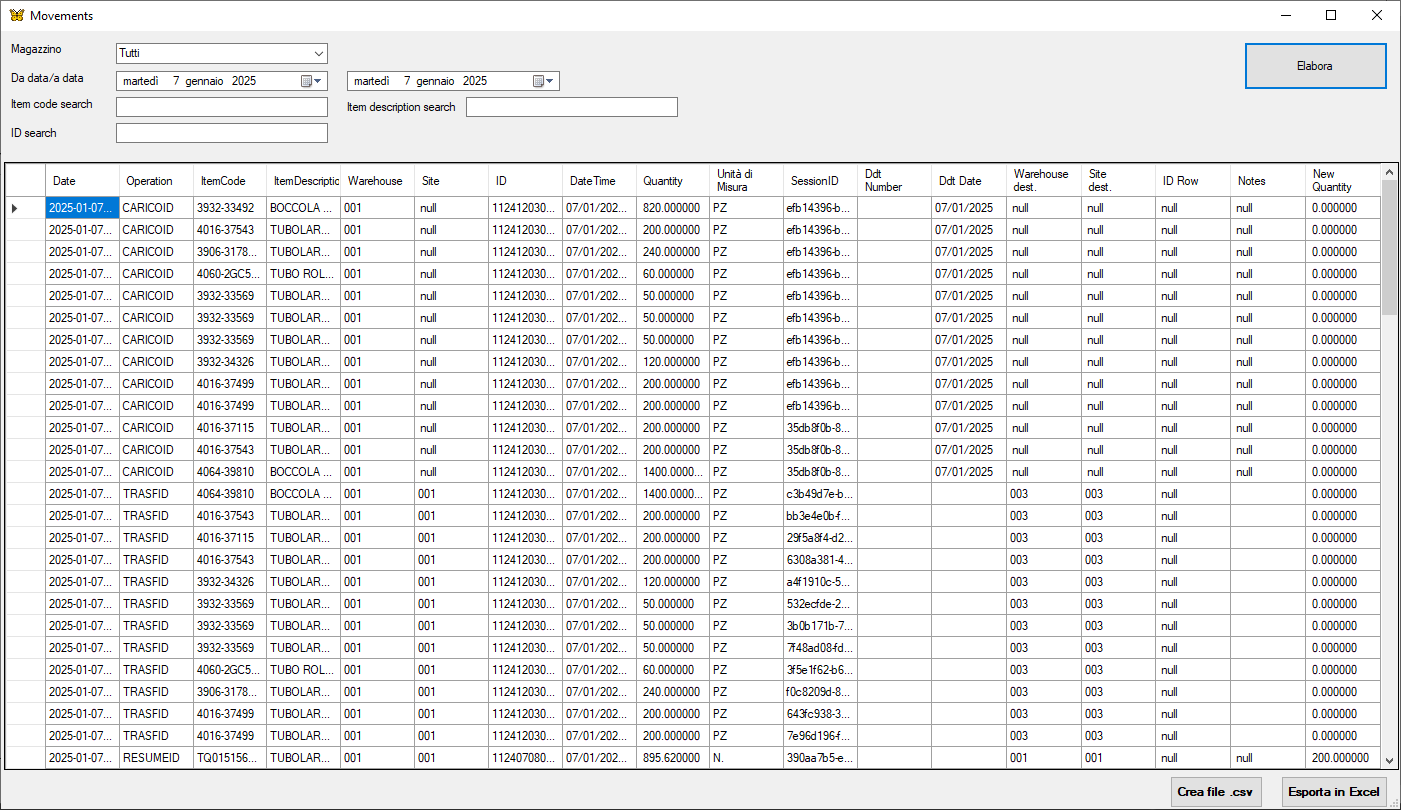Click the vertical scrollbar thumb of the grid
Viewport: 1401px width, 810px height.
coord(1389,247)
